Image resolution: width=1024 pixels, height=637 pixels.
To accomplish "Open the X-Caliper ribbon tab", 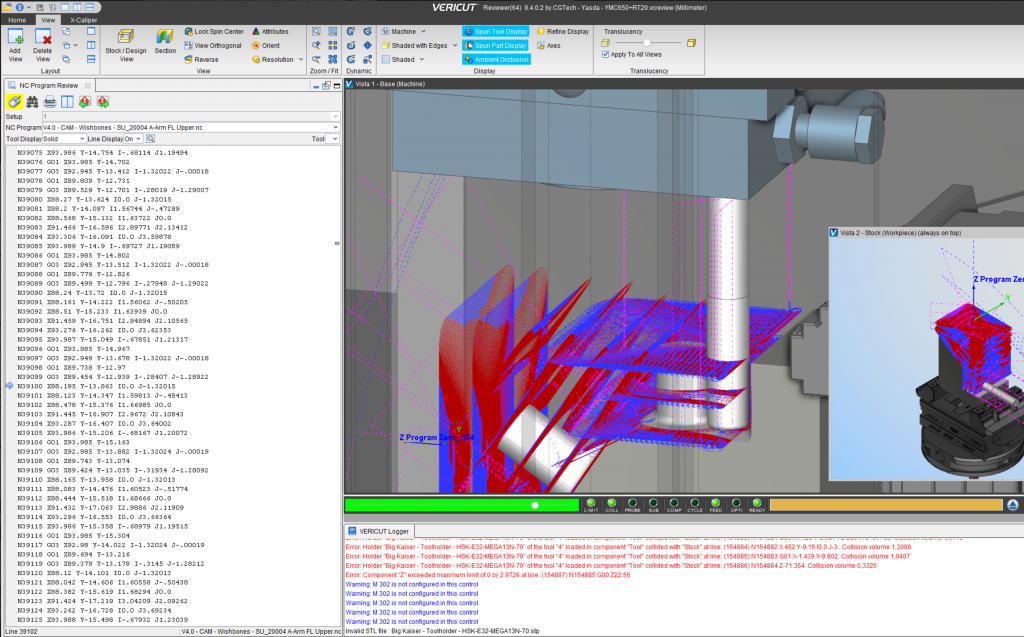I will (x=84, y=20).
